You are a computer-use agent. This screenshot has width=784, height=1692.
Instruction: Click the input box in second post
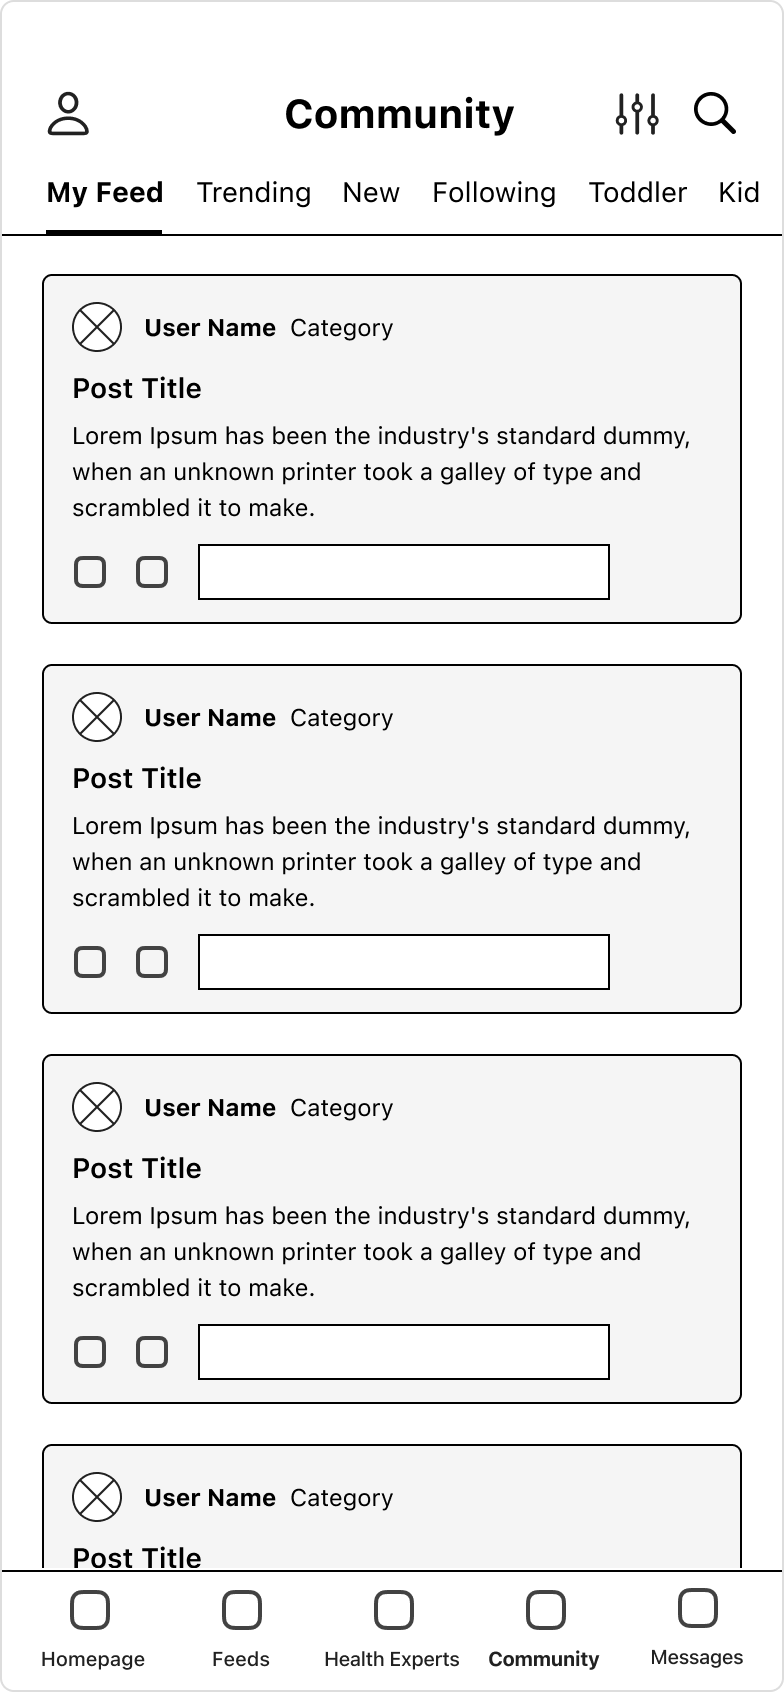(404, 962)
